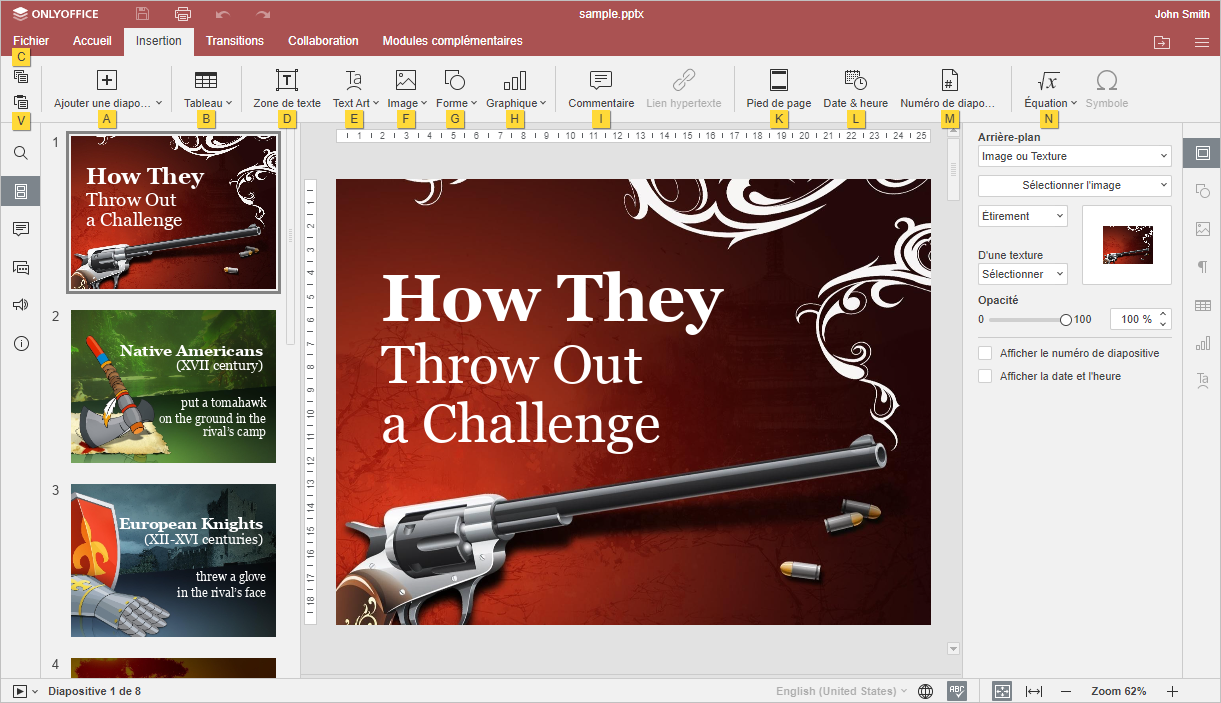The height and width of the screenshot is (703, 1221).
Task: Open image settings in right sidebar
Action: pos(1202,229)
